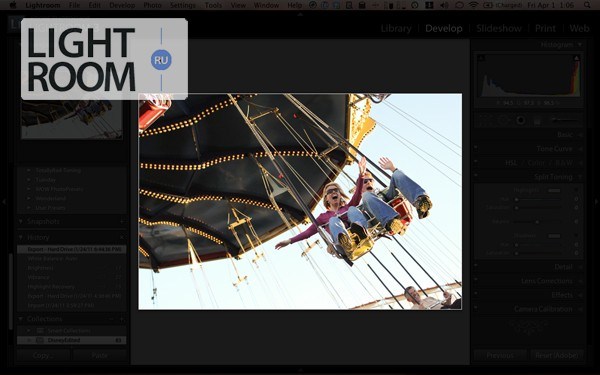Toggle Lens Corrections panel on/off switch
The image size is (600, 375).
click(x=476, y=281)
